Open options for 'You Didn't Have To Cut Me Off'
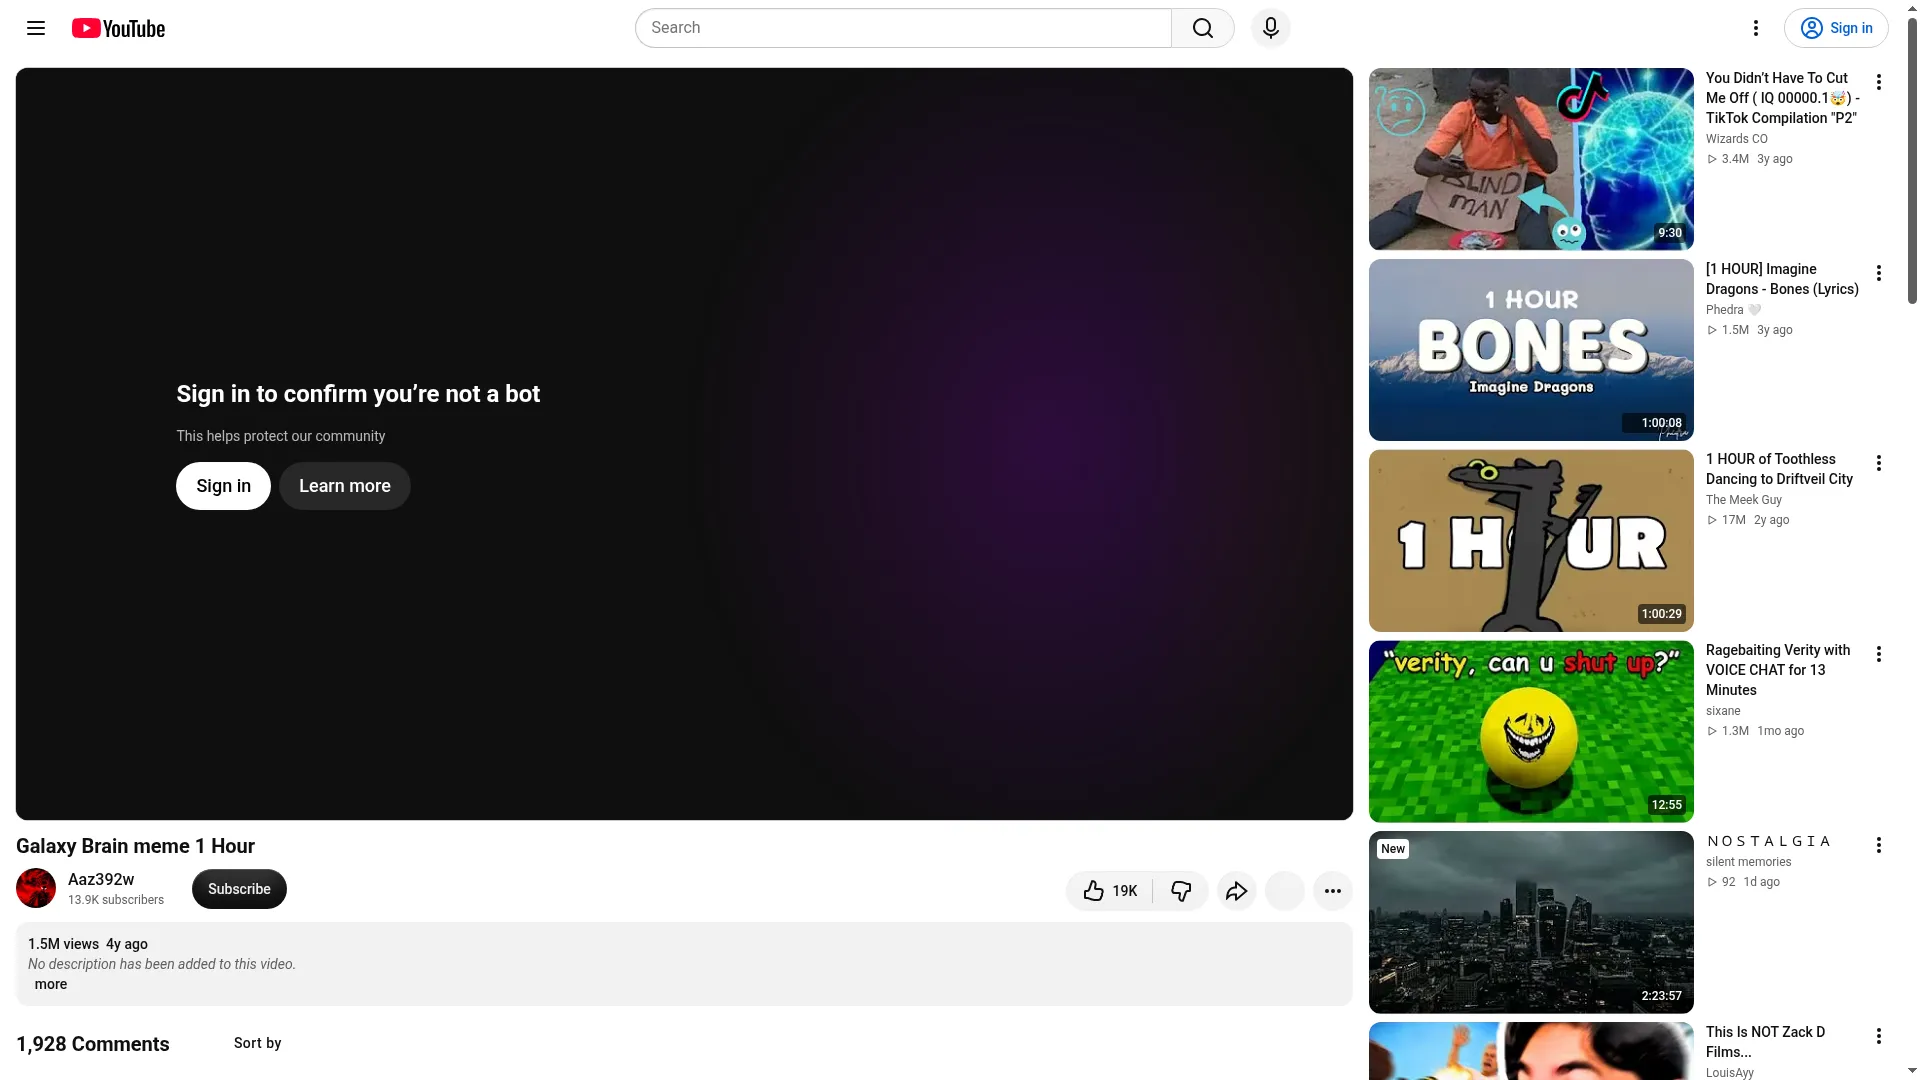Viewport: 1920px width, 1080px height. tap(1879, 82)
